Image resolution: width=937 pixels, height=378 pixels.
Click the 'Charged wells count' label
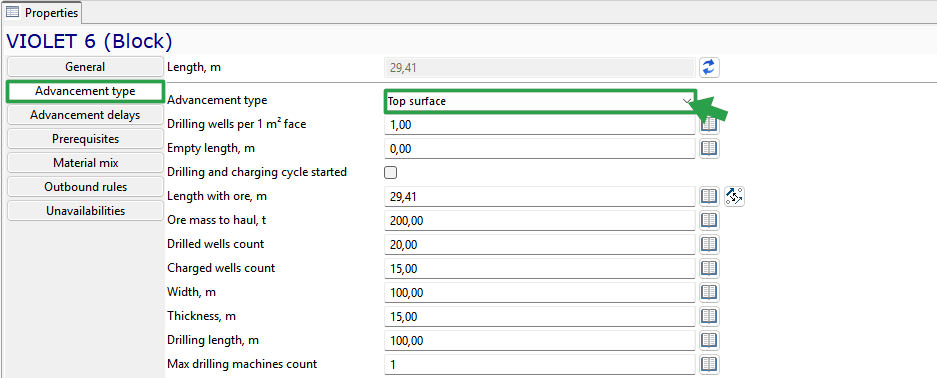tap(221, 268)
